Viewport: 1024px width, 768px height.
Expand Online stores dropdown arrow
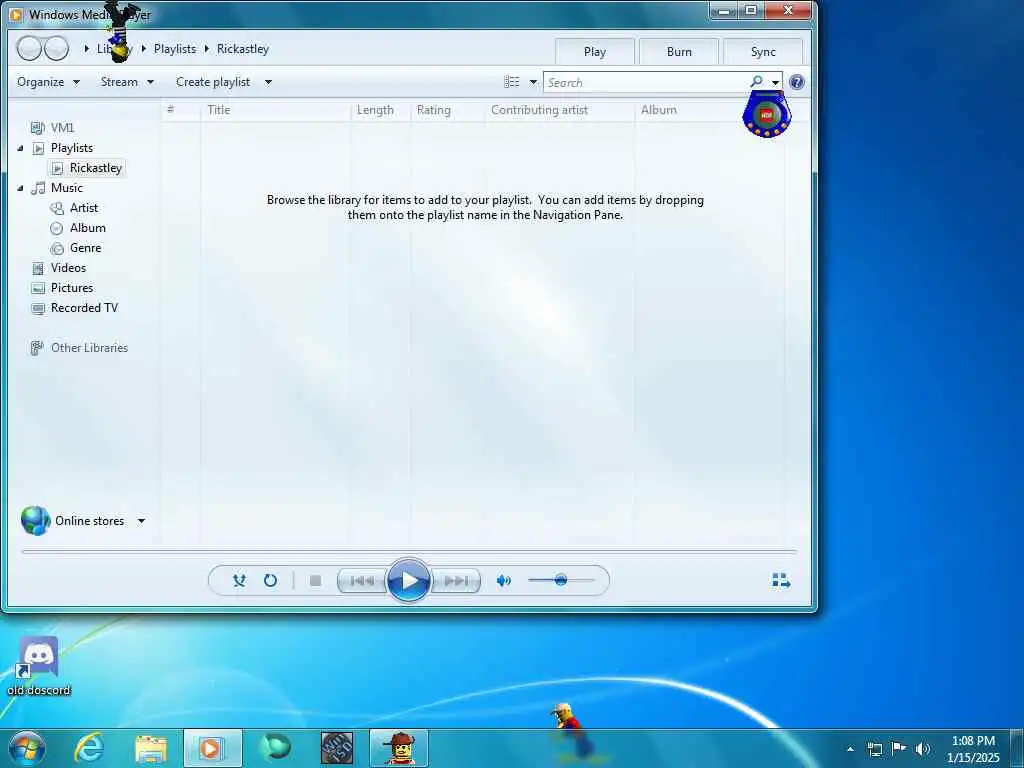pos(142,521)
